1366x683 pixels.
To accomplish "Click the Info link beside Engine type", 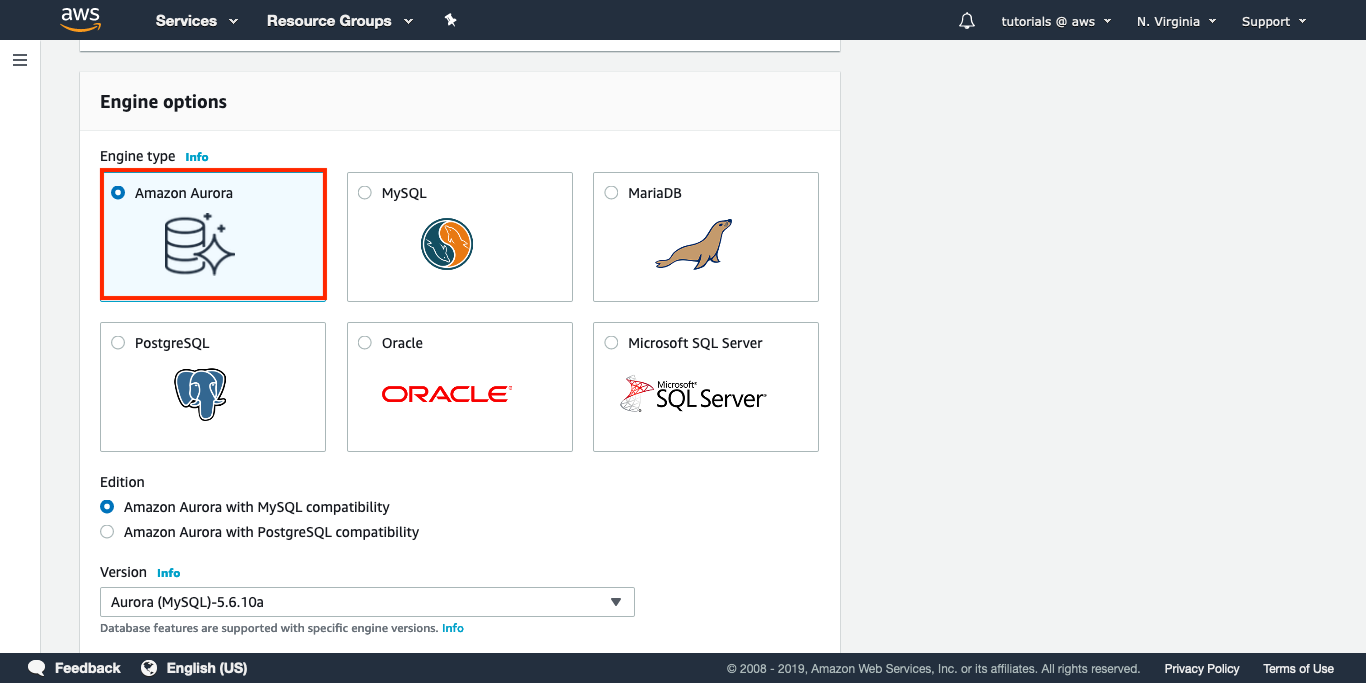I will [197, 157].
